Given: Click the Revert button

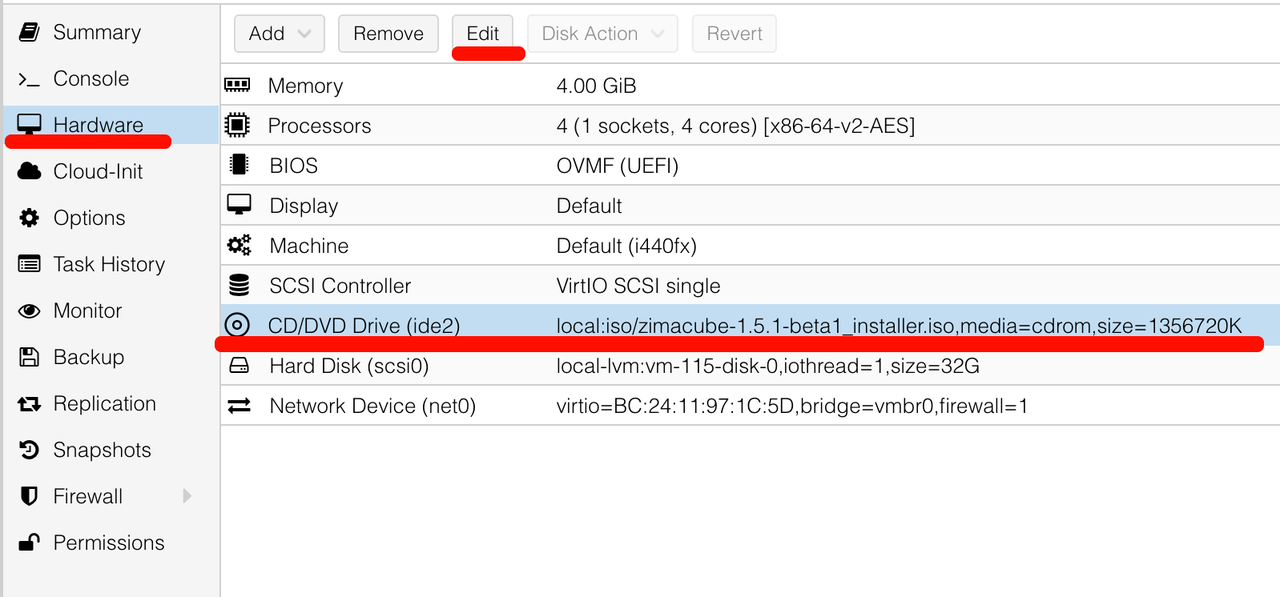Looking at the screenshot, I should [734, 34].
